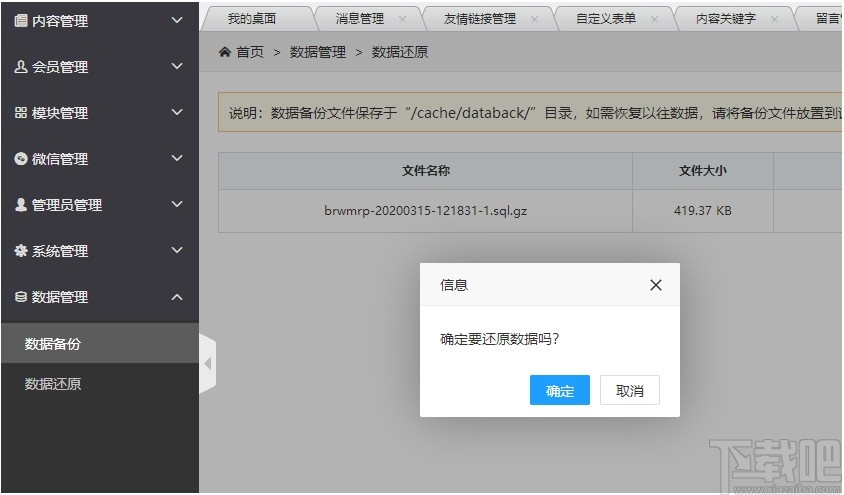
Task: Click the 确定要还原数据吗? dialog message
Action: tap(500, 339)
